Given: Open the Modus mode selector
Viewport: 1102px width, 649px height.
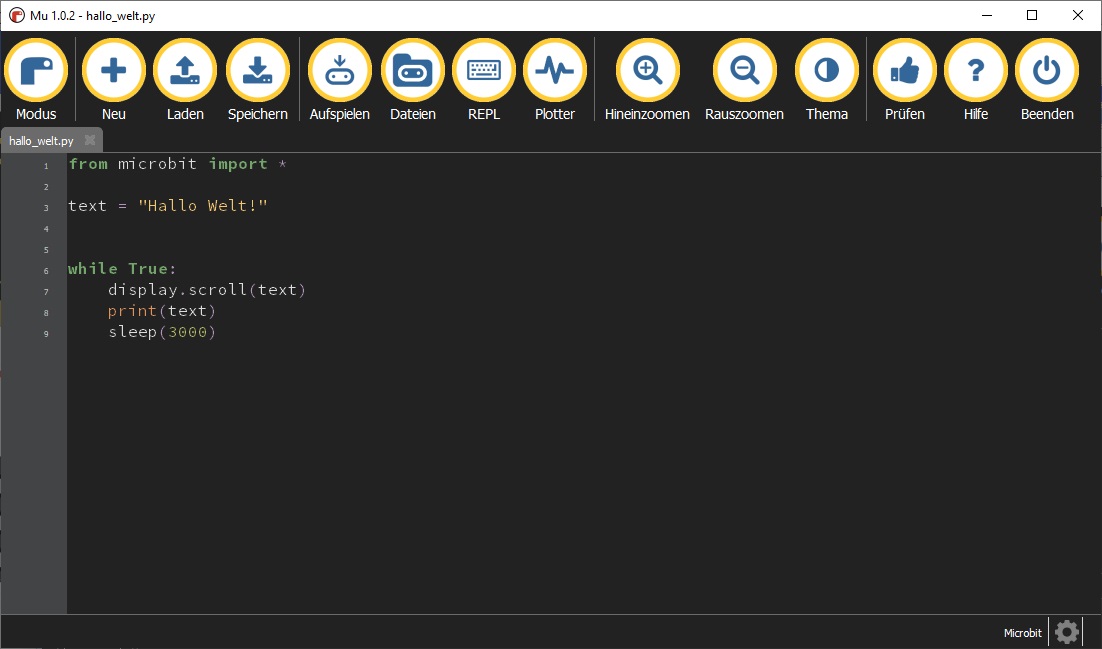Looking at the screenshot, I should (36, 80).
